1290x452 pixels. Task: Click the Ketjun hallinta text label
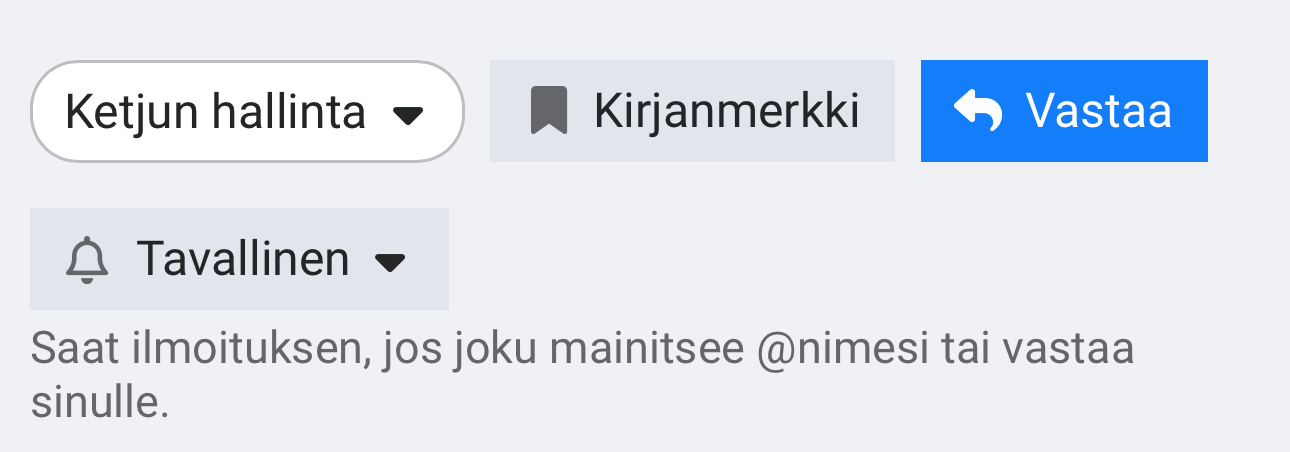[215, 111]
